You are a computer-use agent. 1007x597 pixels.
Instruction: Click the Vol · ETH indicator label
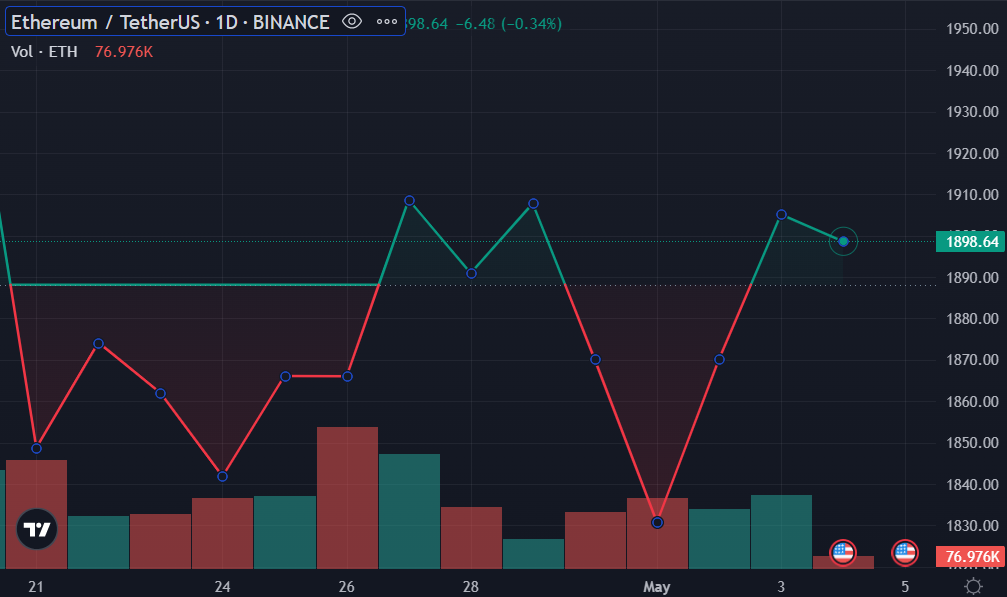click(44, 52)
